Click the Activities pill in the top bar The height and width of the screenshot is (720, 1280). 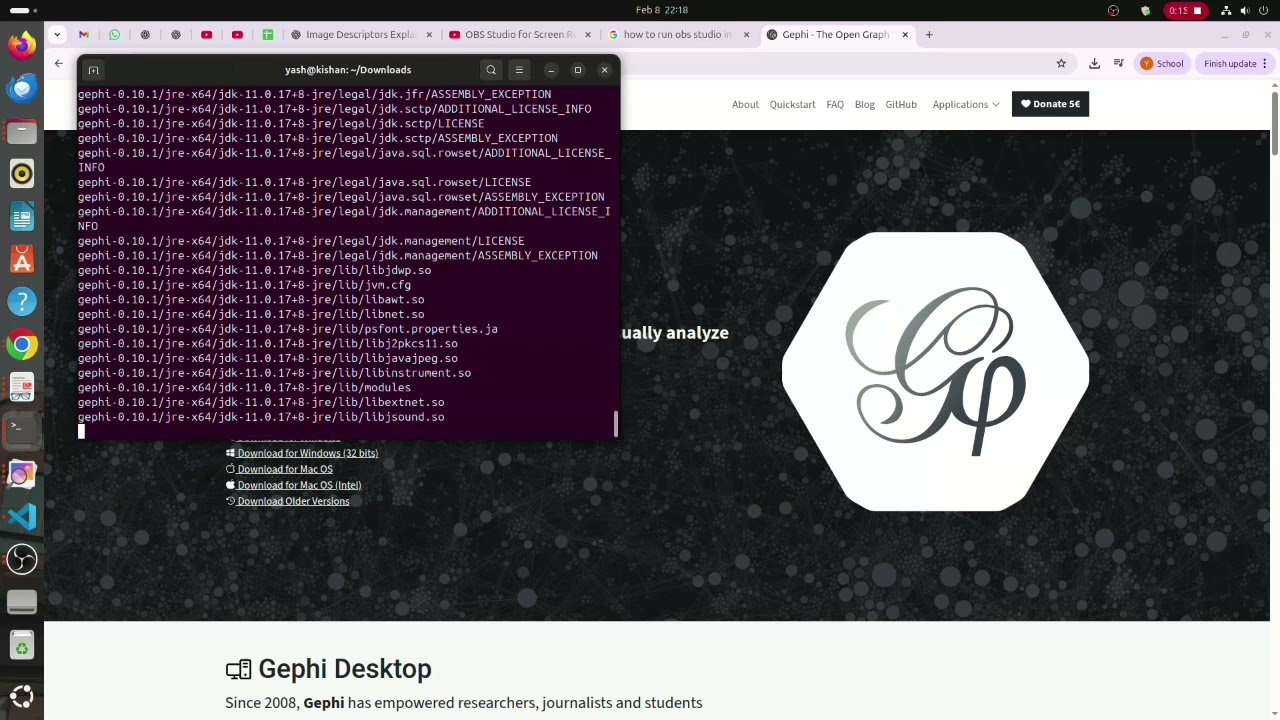tap(20, 10)
